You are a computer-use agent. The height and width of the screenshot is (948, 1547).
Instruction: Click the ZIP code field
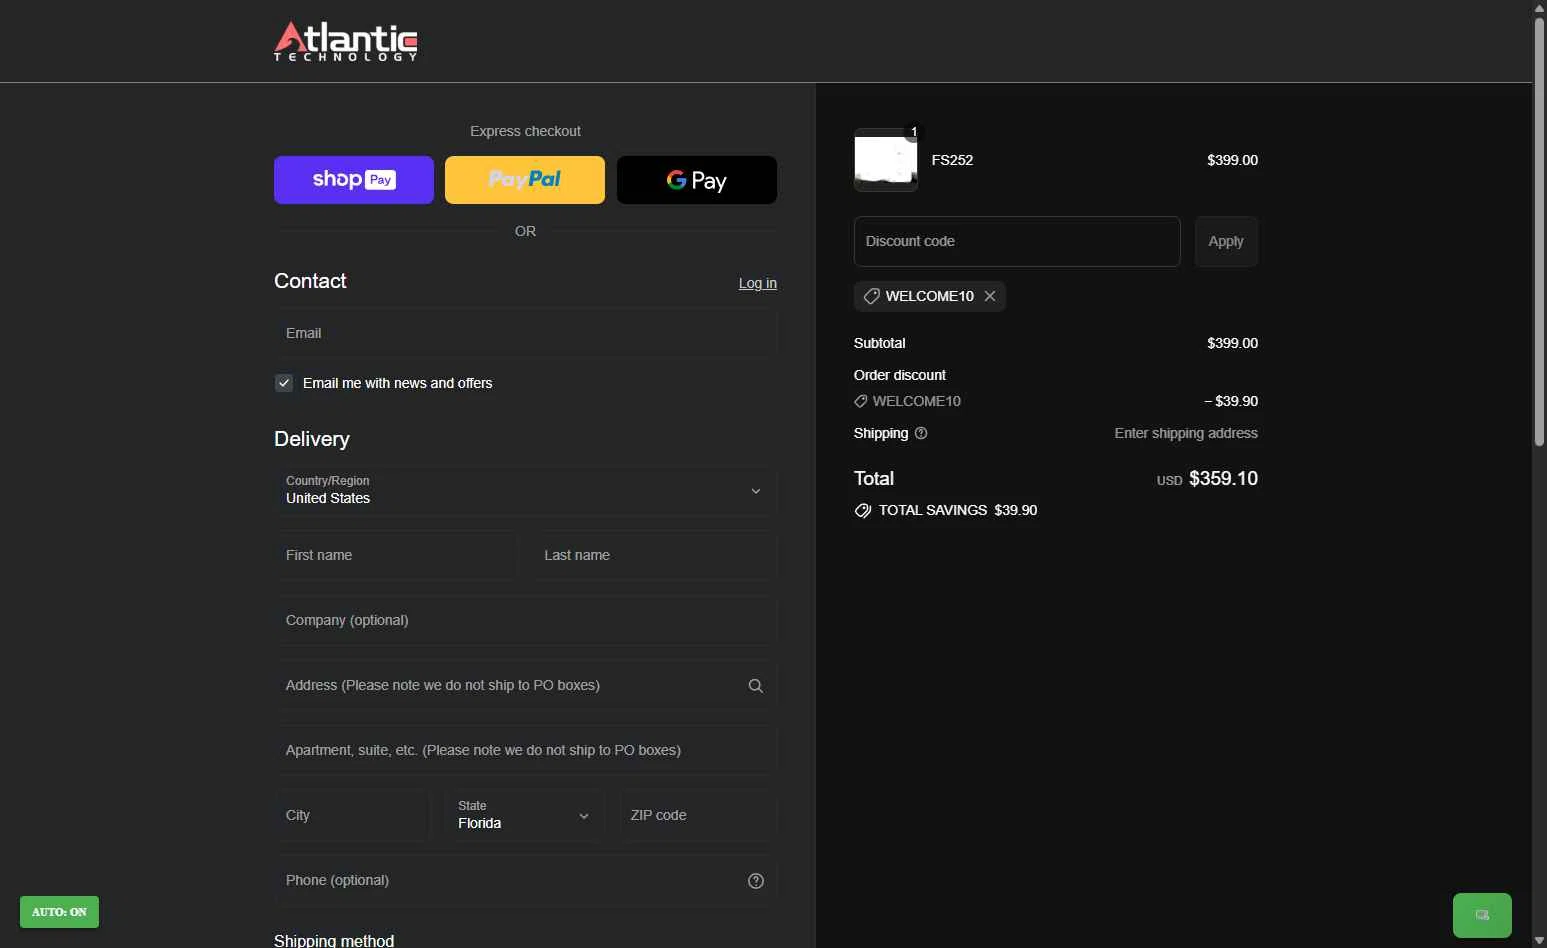pos(698,815)
